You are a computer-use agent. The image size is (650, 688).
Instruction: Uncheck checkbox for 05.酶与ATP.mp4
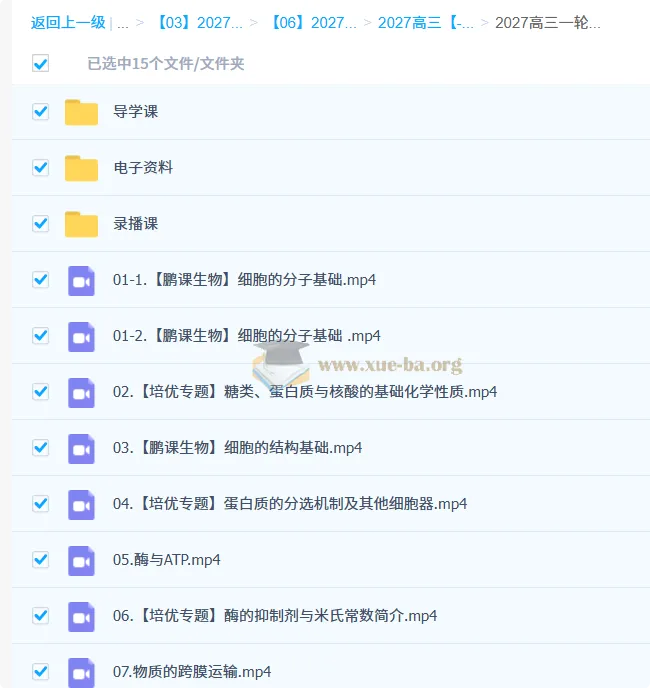coord(40,559)
